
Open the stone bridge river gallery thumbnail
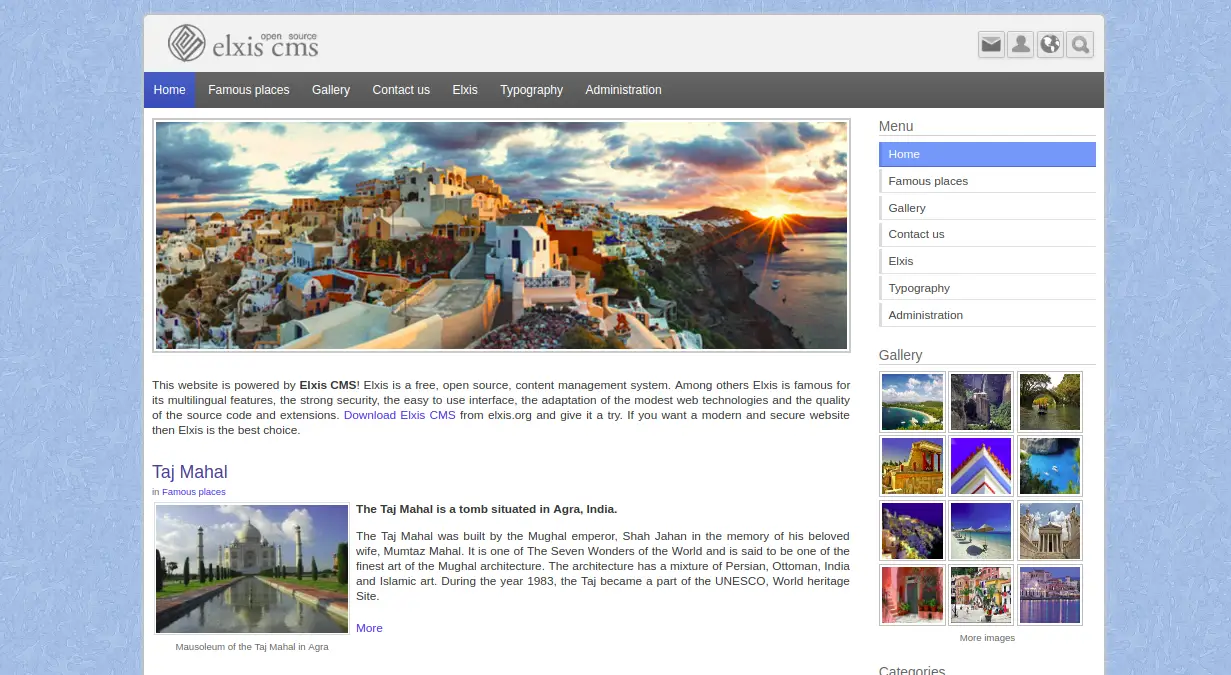(x=1050, y=402)
